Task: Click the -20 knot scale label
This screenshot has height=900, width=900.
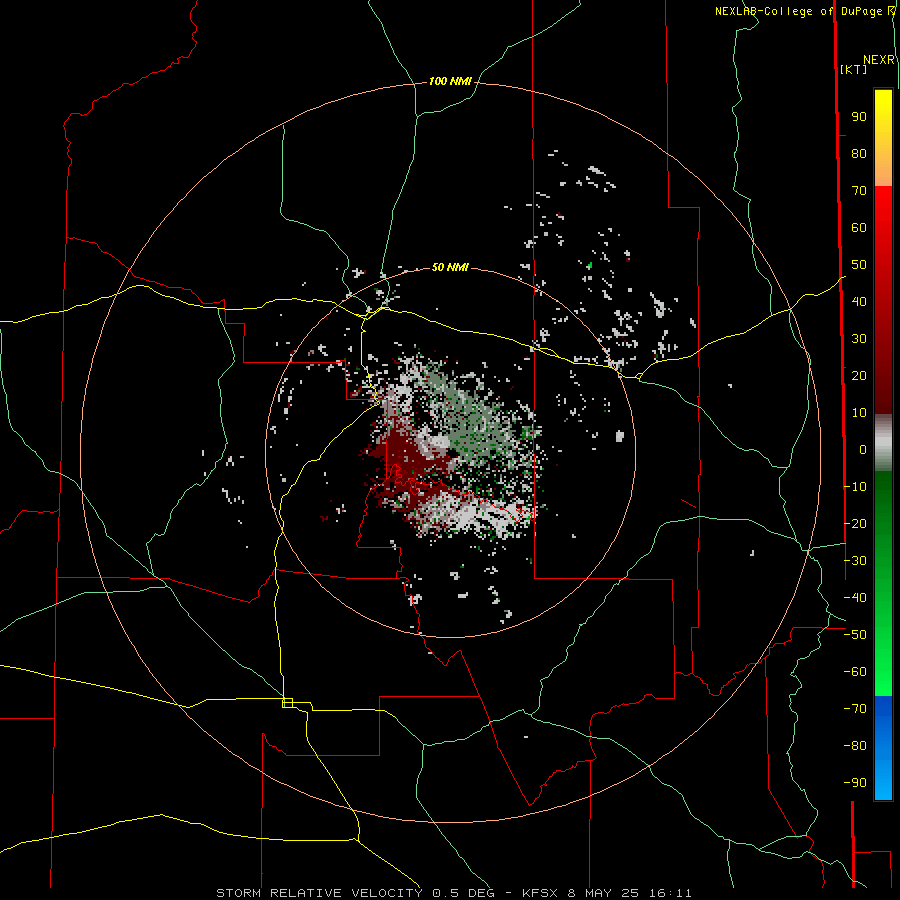Action: pos(855,523)
